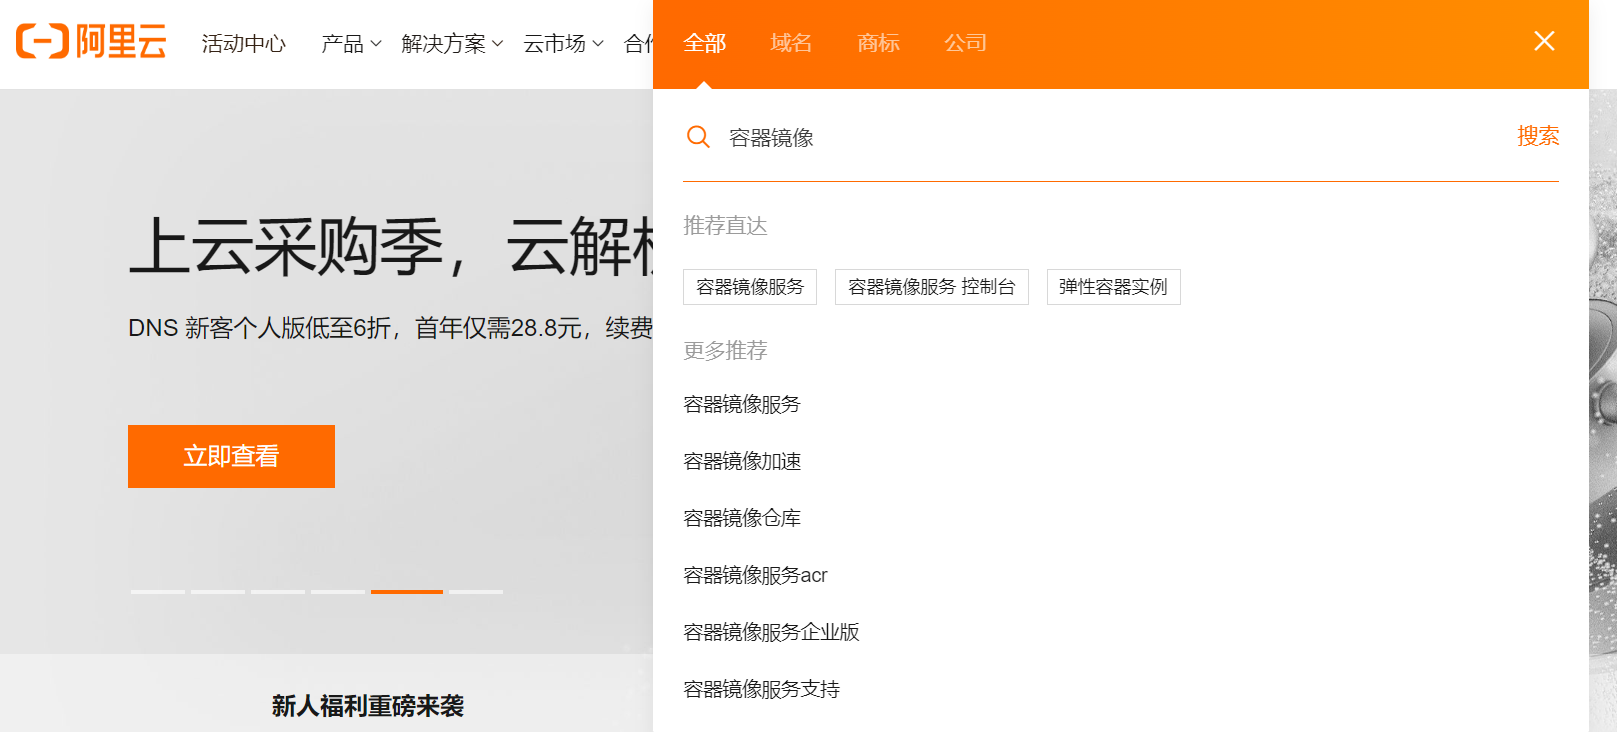This screenshot has height=732, width=1617.
Task: Select the 全部 search tab
Action: (x=704, y=43)
